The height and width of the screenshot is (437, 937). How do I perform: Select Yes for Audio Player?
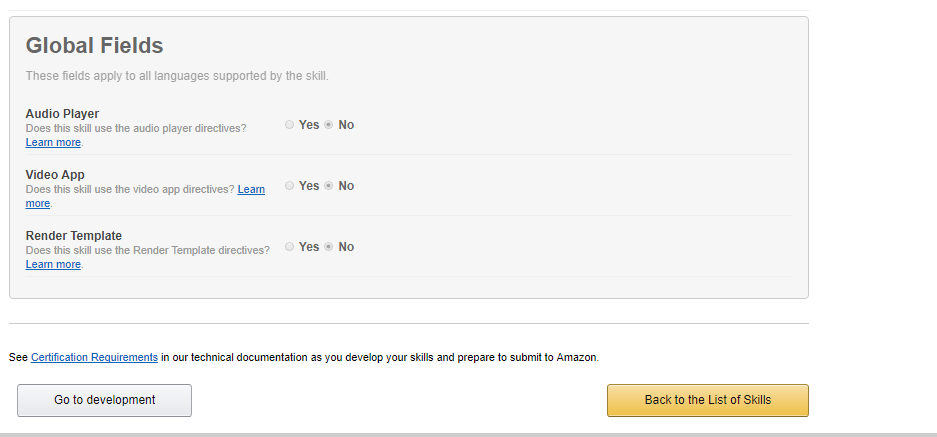(x=290, y=125)
